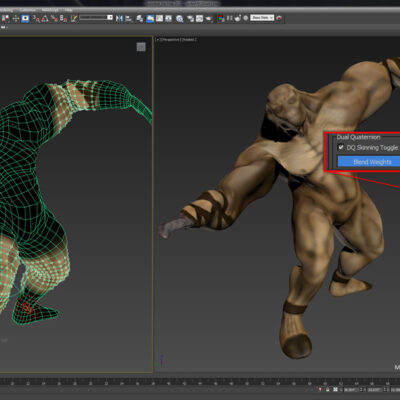Click the X coordinate spinner arrows
The width and height of the screenshot is (400, 400).
[x=361, y=390]
